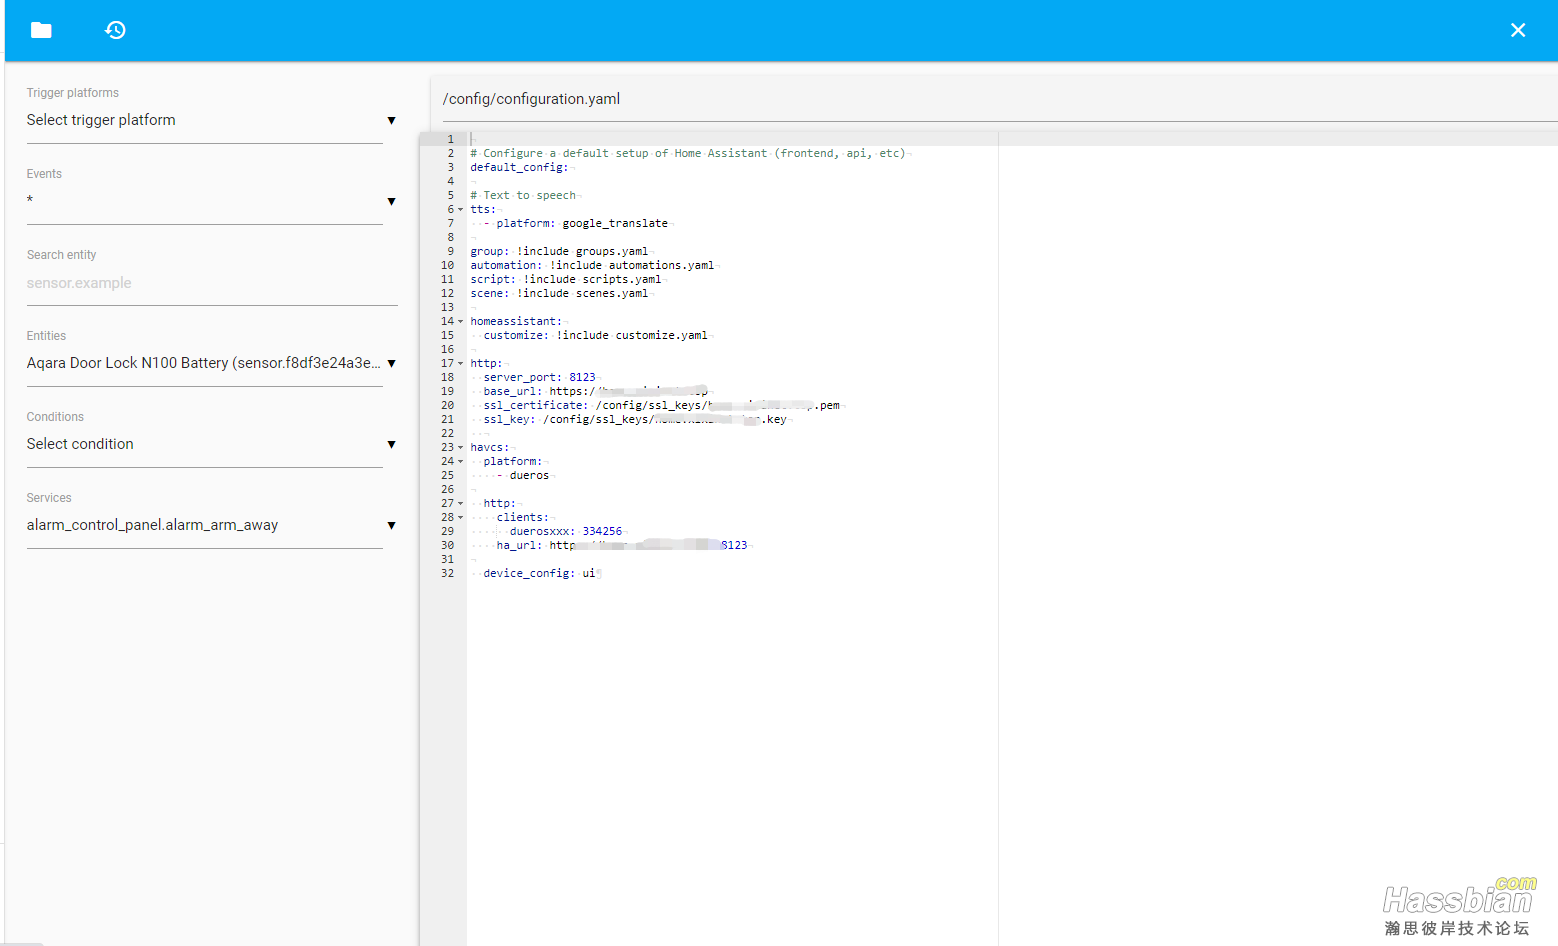Click the automation: !include automations.yaml line

[592, 266]
